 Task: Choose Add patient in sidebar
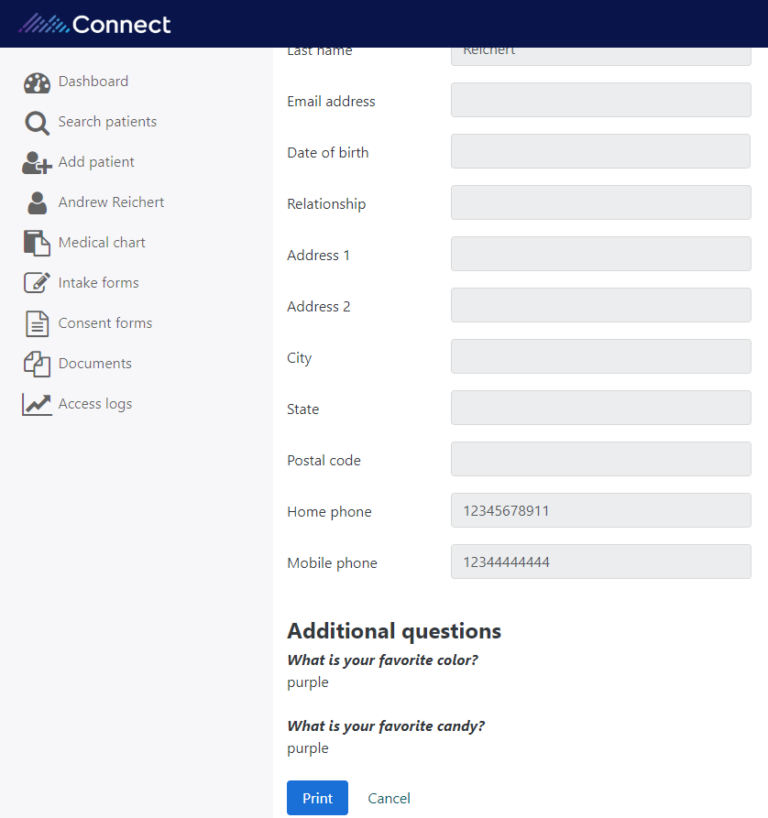97,162
